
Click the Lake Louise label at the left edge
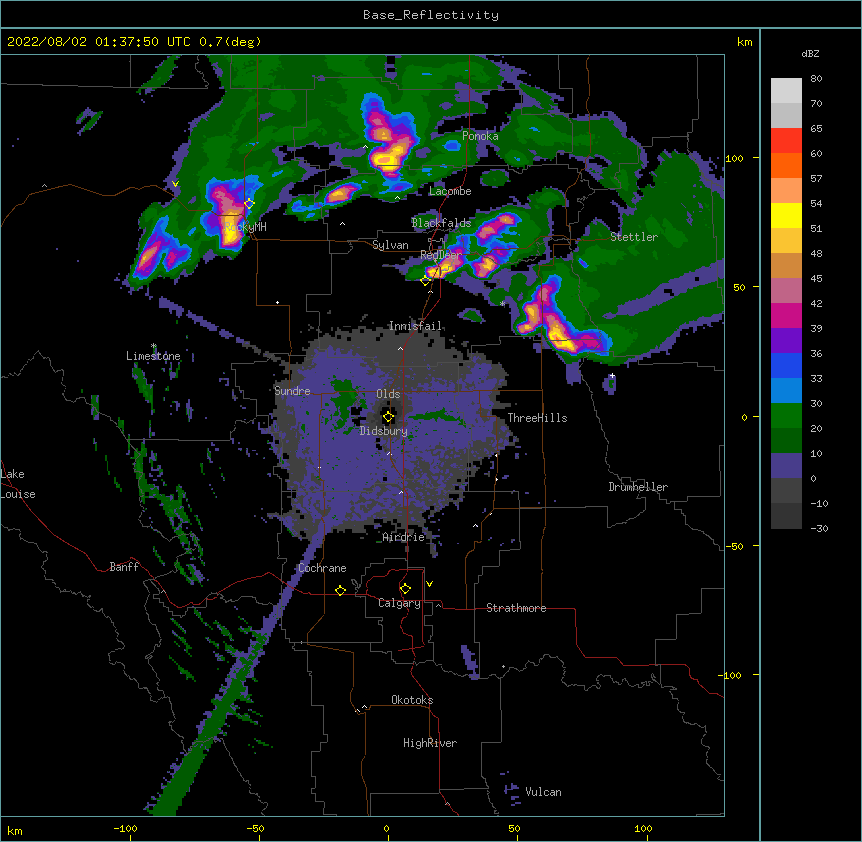point(18,484)
